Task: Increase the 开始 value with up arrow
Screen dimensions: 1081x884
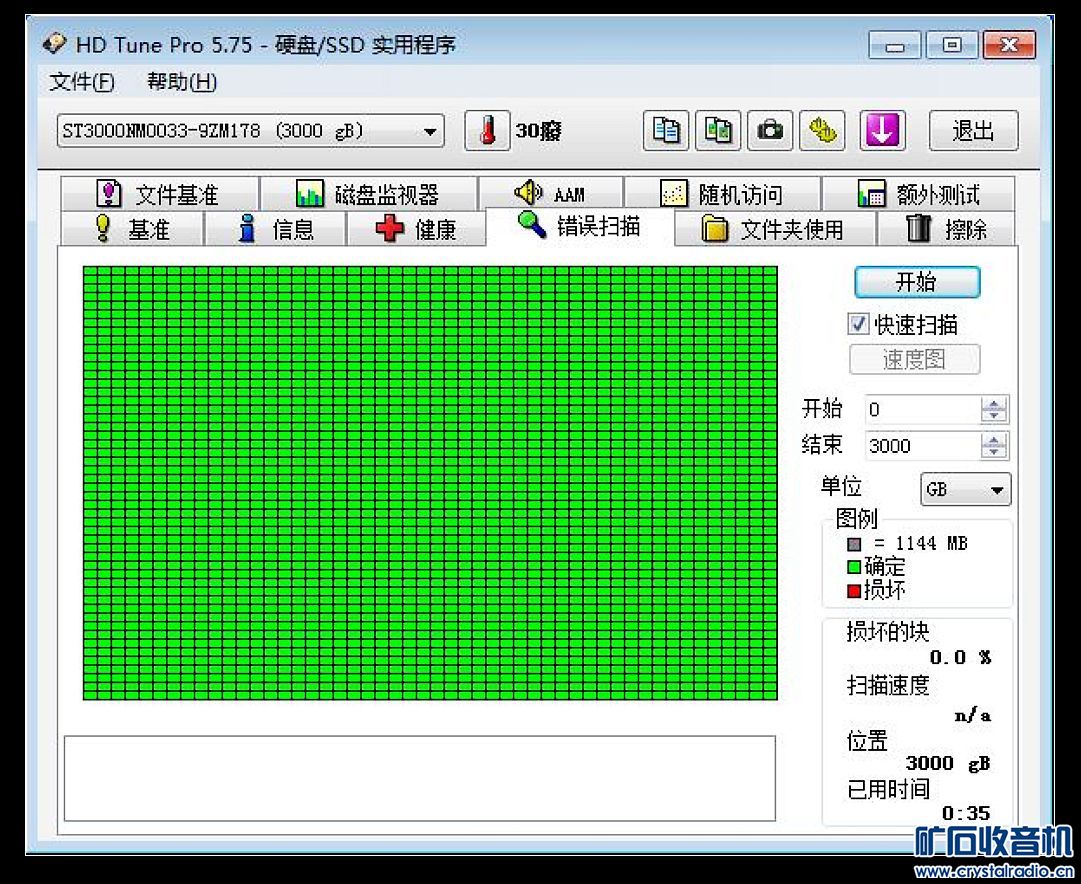Action: point(993,403)
